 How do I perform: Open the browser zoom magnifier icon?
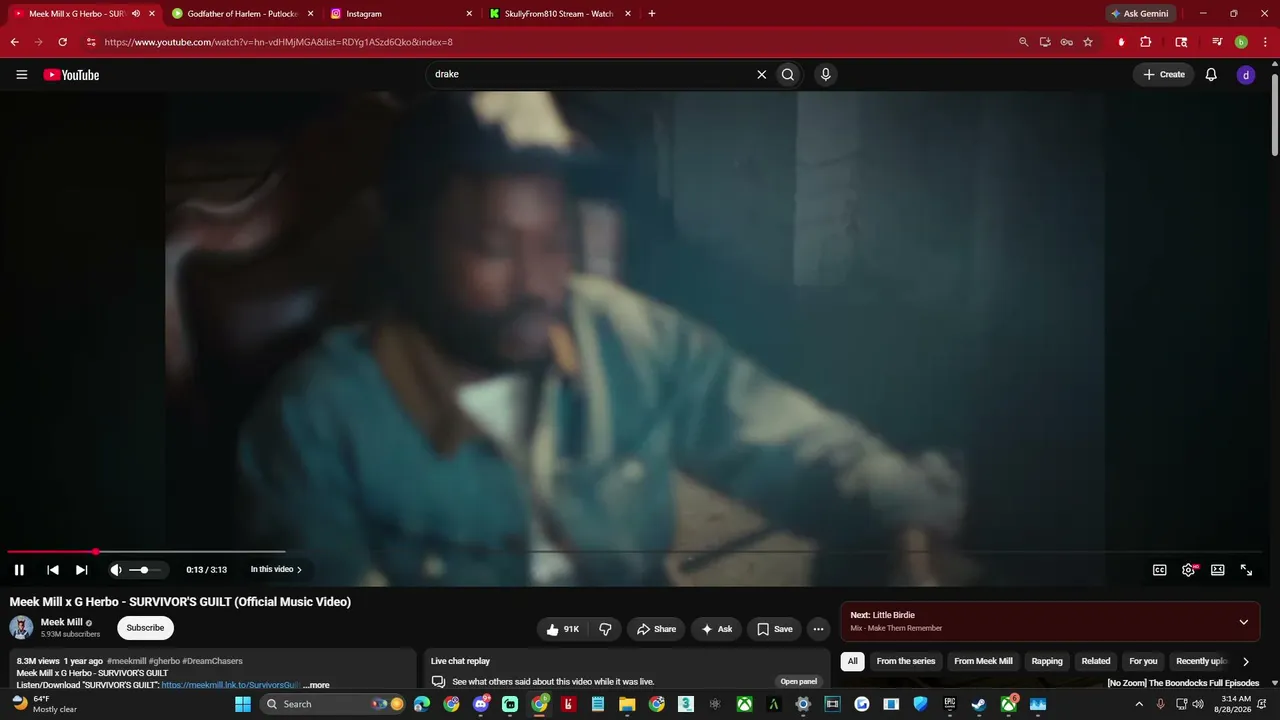coord(1023,42)
